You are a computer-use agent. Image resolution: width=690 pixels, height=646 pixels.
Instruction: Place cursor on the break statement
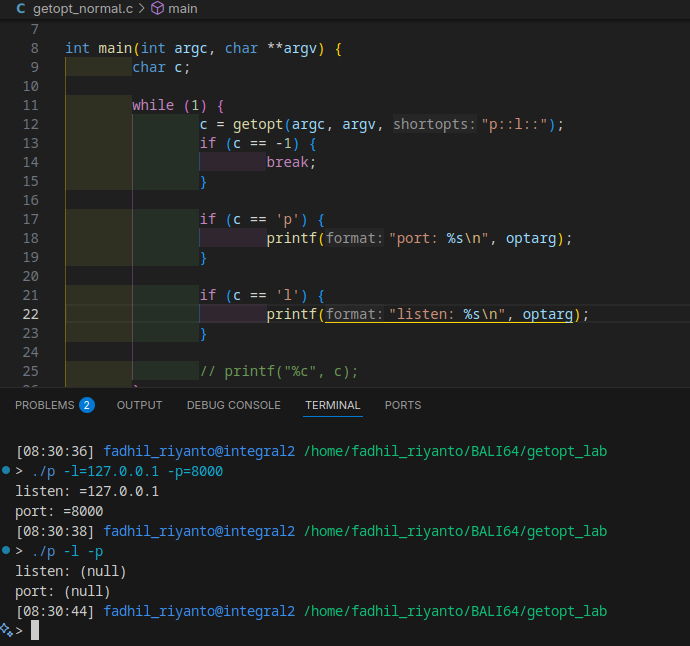290,162
